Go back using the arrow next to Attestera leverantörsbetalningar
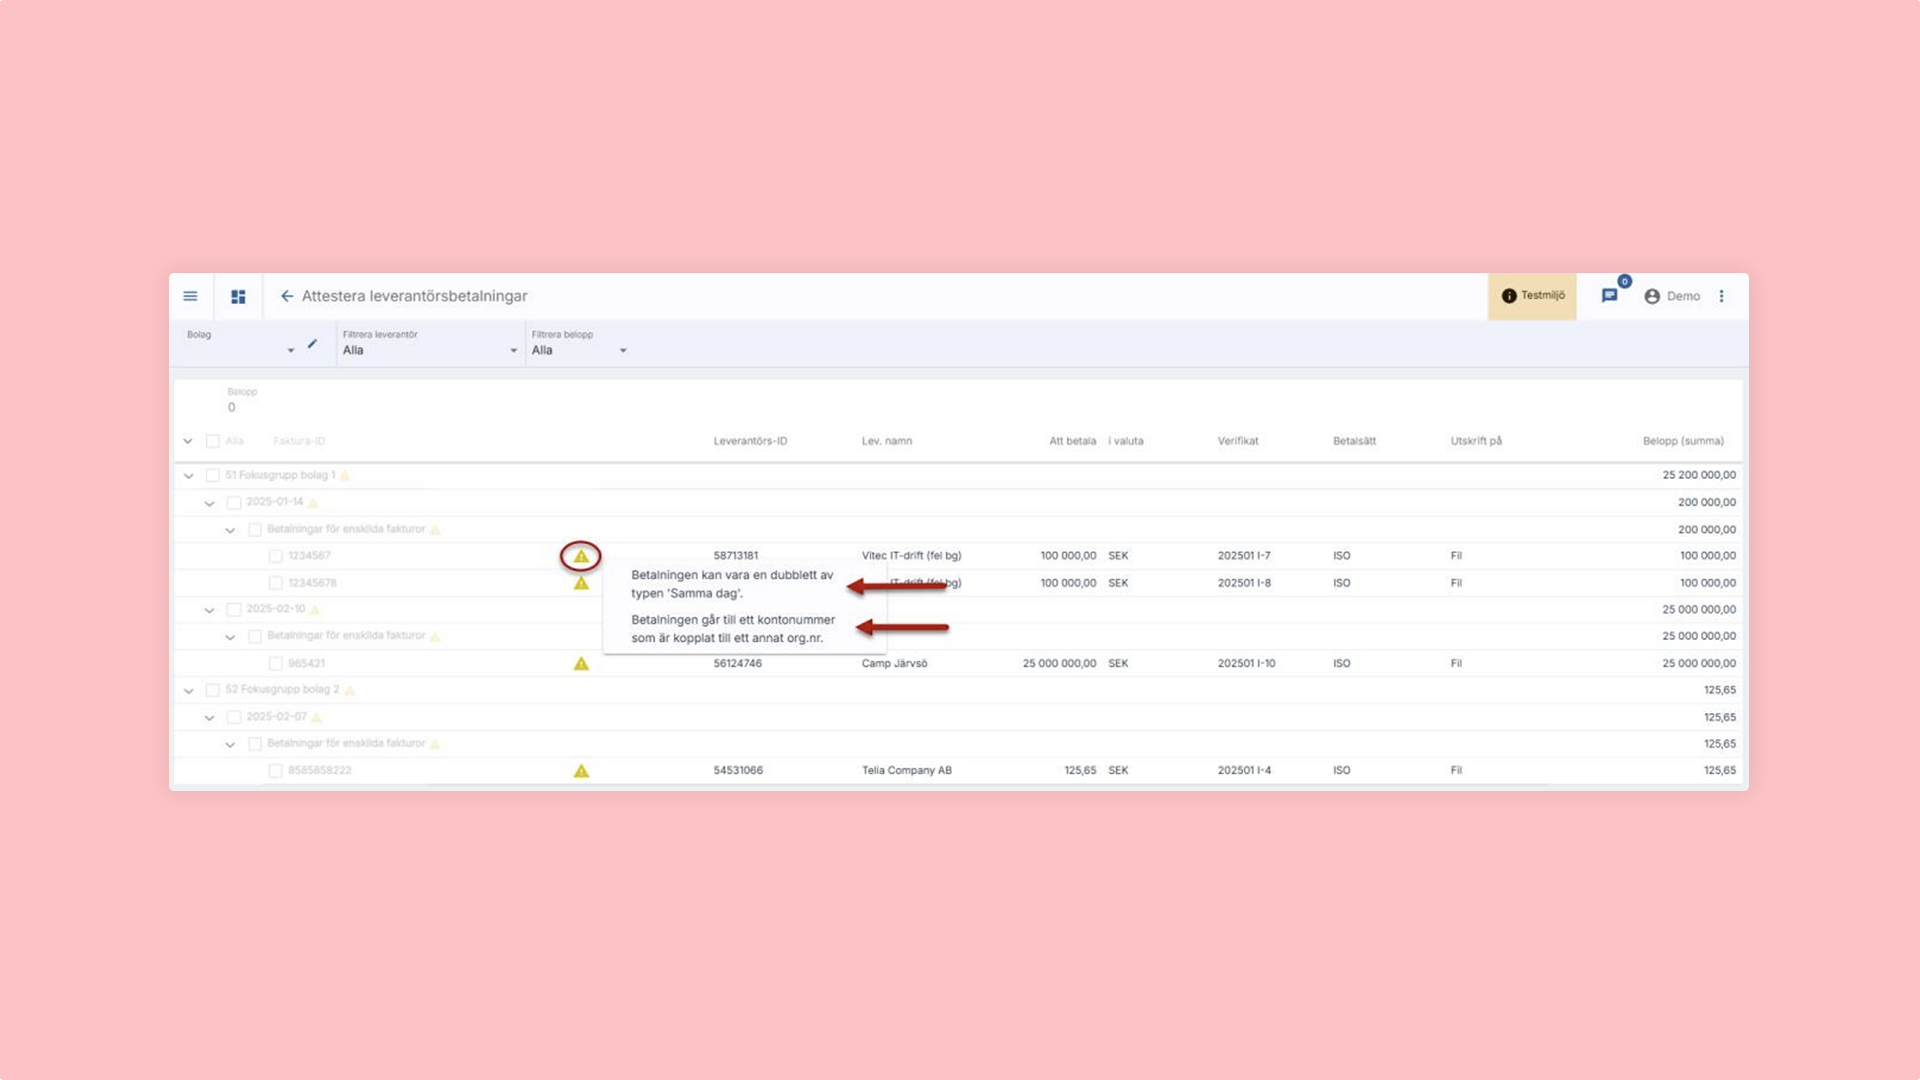Screen dimensions: 1920x1080 click(287, 296)
